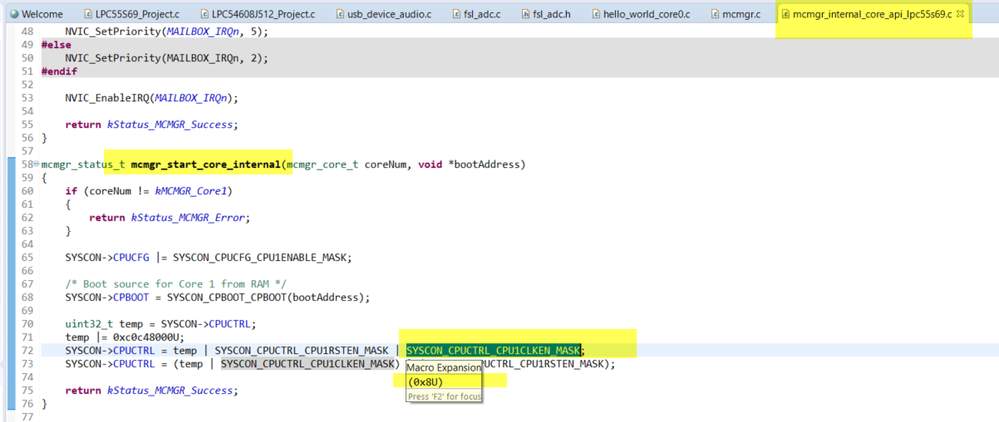The image size is (999, 422).
Task: Click the highlighted SYSCON_CPUCTRL_CPU1CLKEN_MASK on line 72
Action: (493, 350)
